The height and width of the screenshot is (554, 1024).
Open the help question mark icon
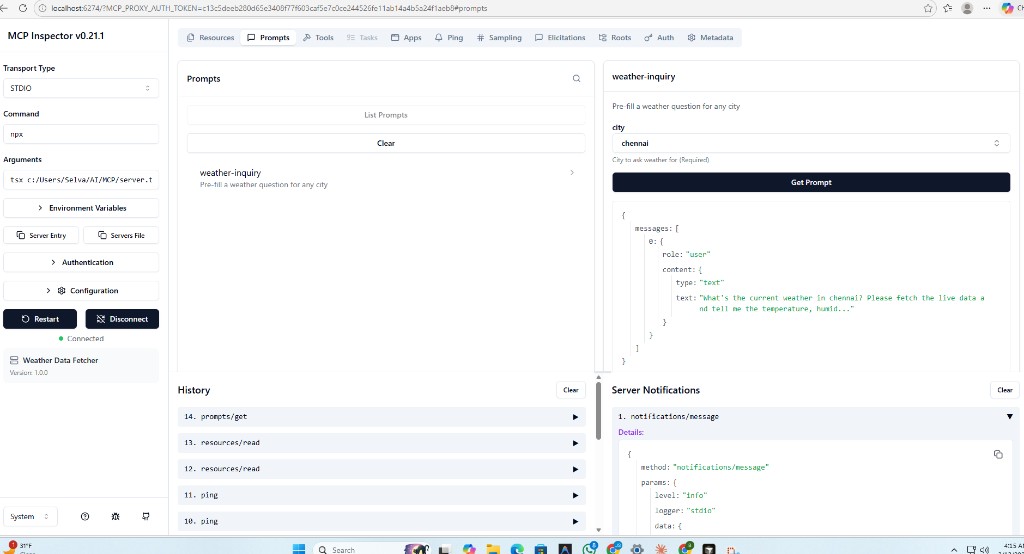coord(85,516)
